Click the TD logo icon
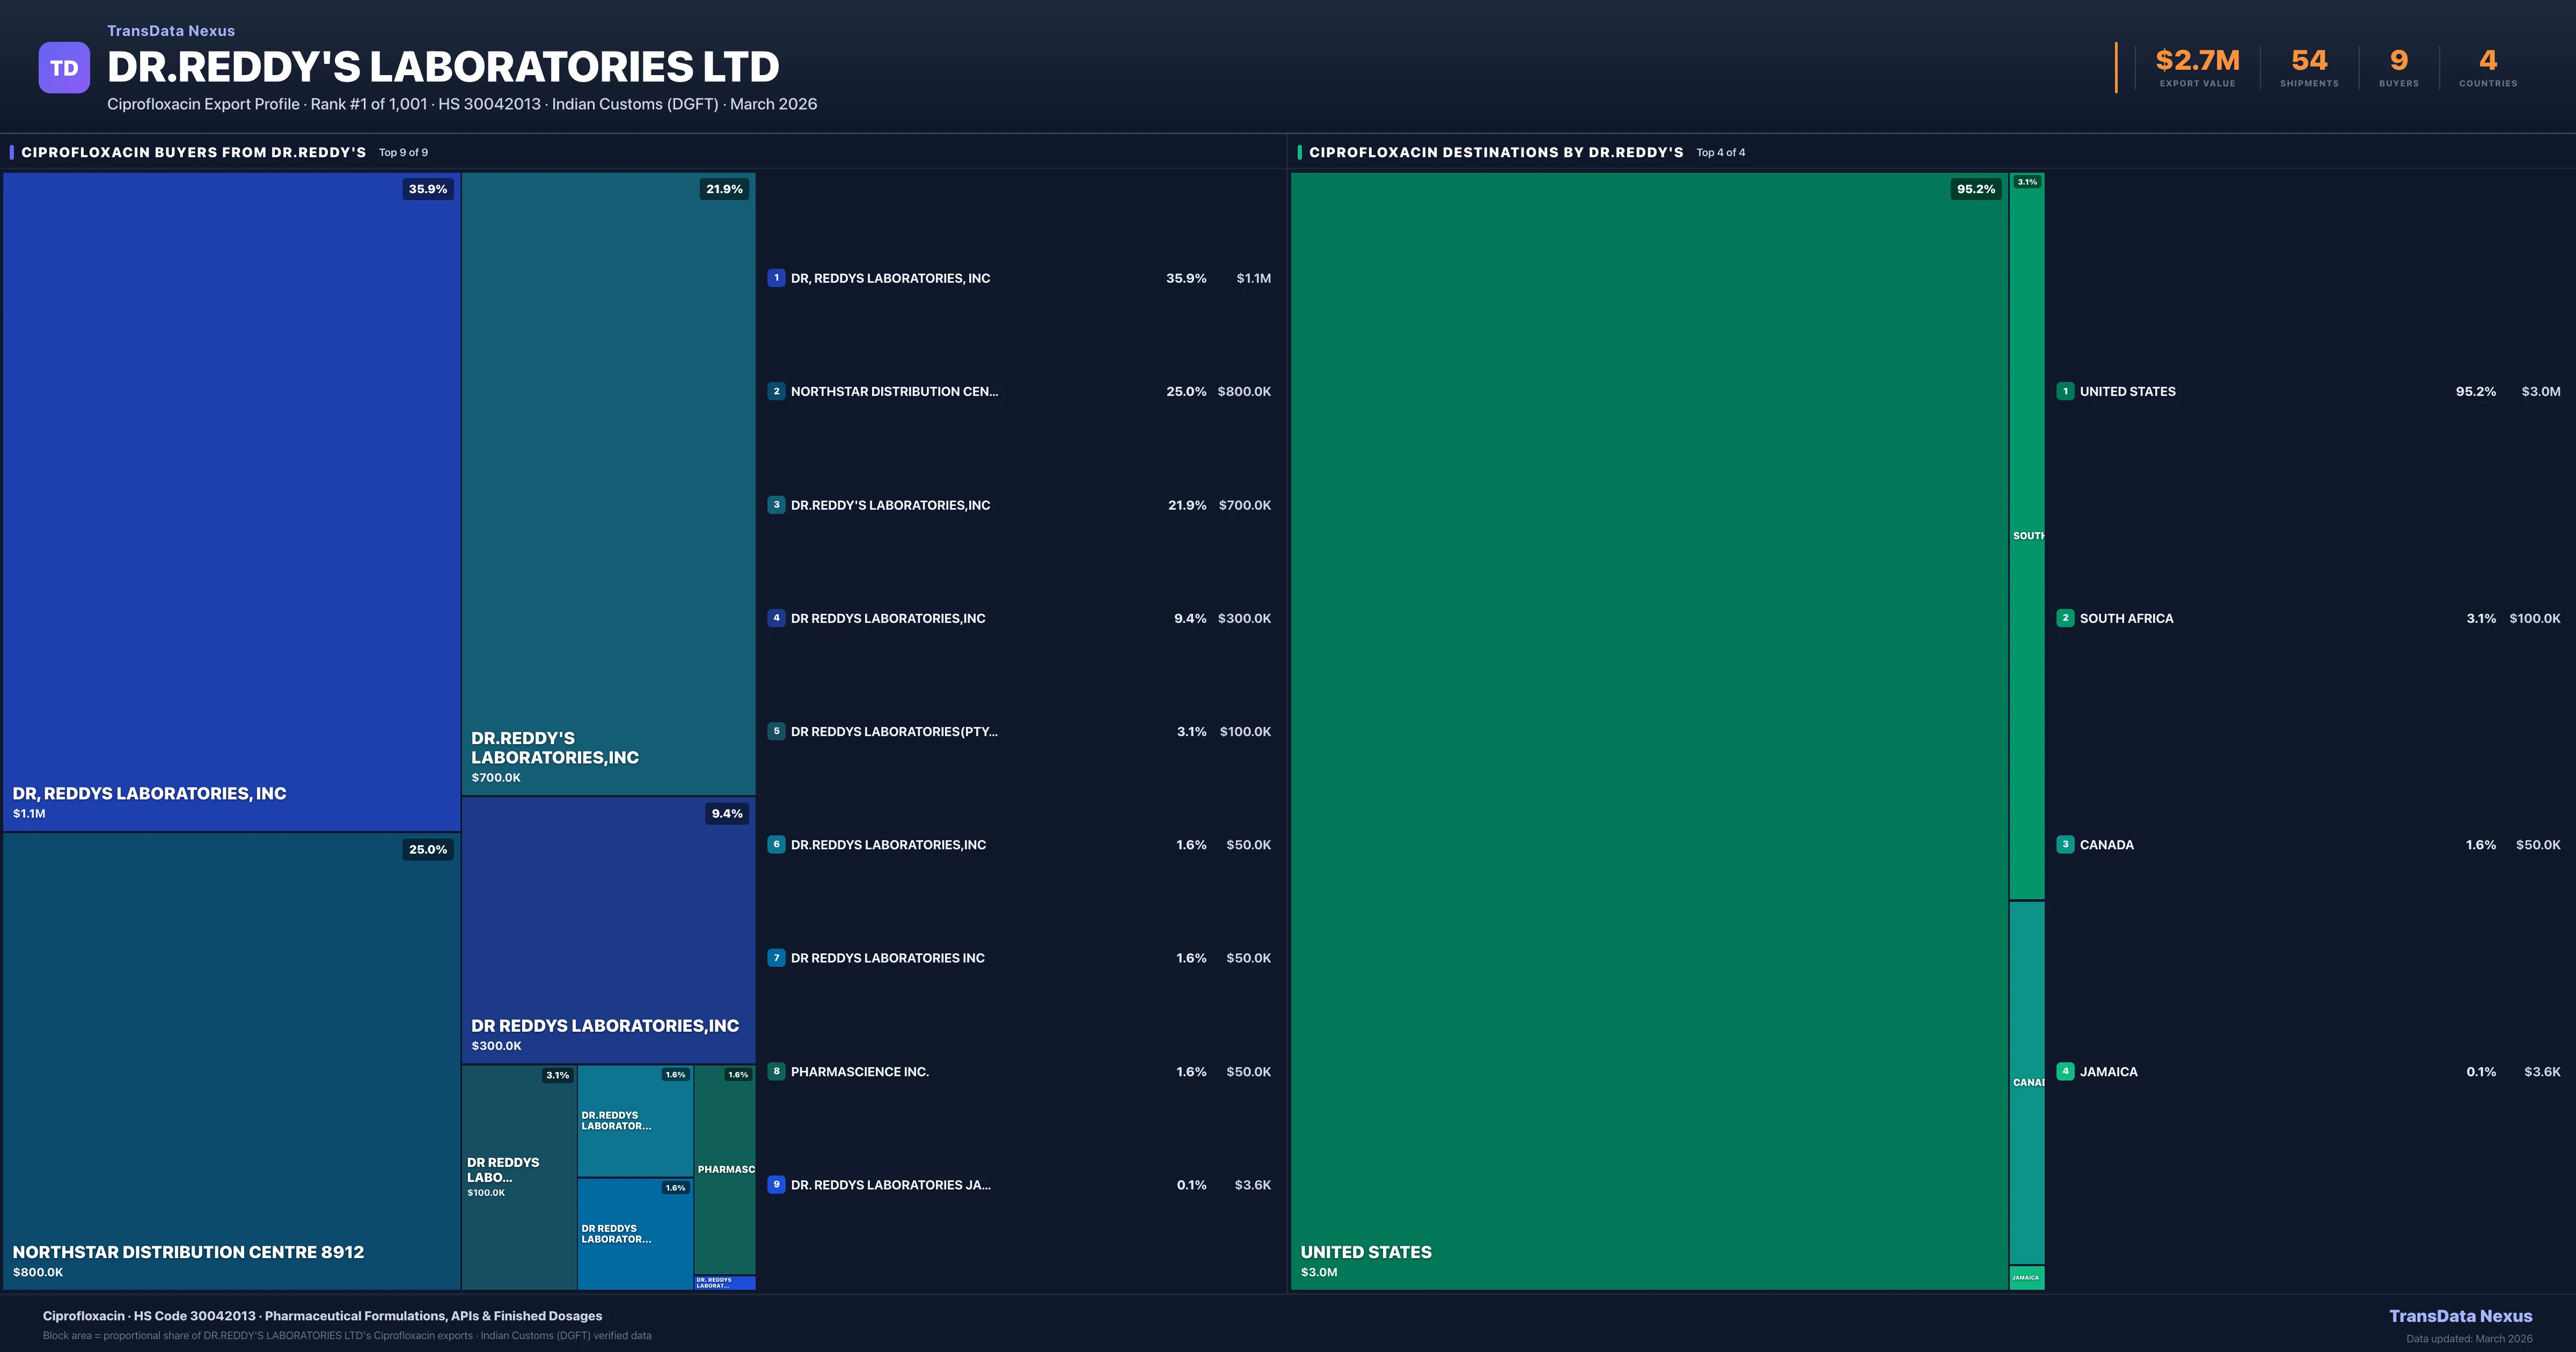The width and height of the screenshot is (2576, 1352). pyautogui.click(x=64, y=68)
